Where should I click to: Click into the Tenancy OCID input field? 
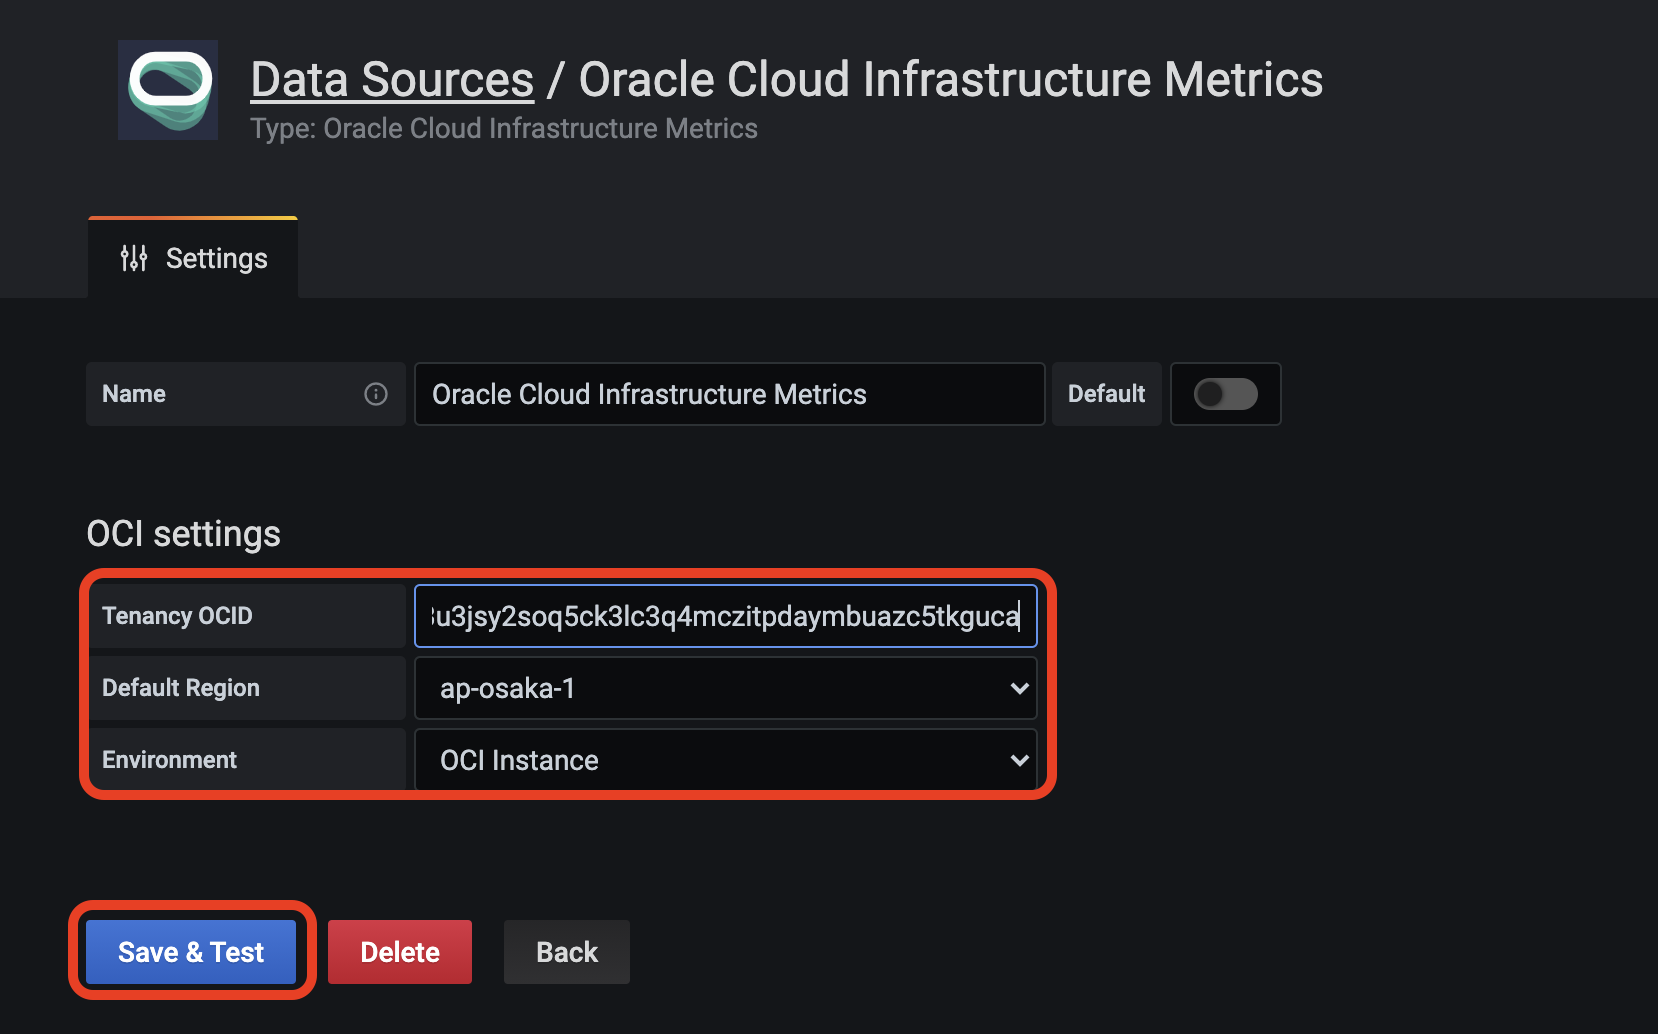click(724, 616)
